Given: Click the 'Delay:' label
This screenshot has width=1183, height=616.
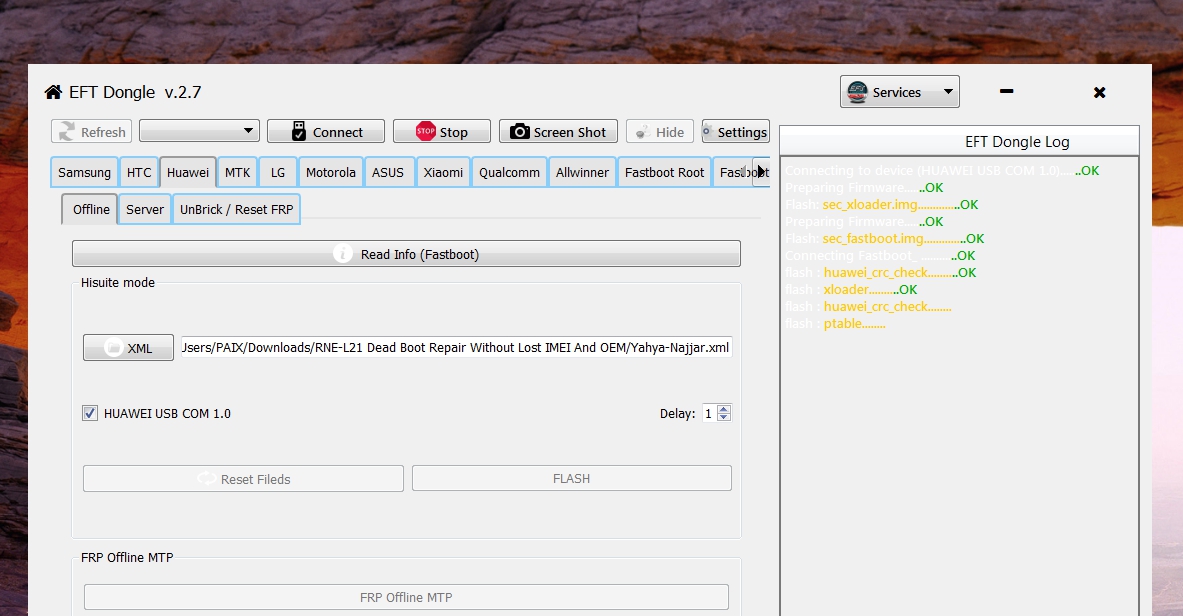Looking at the screenshot, I should pos(678,414).
